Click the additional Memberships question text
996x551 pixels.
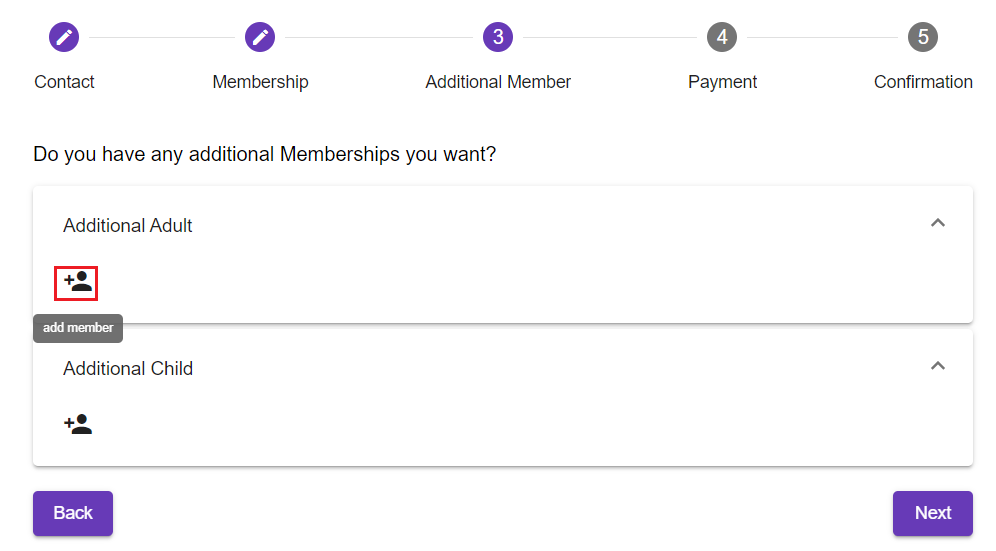pos(264,155)
